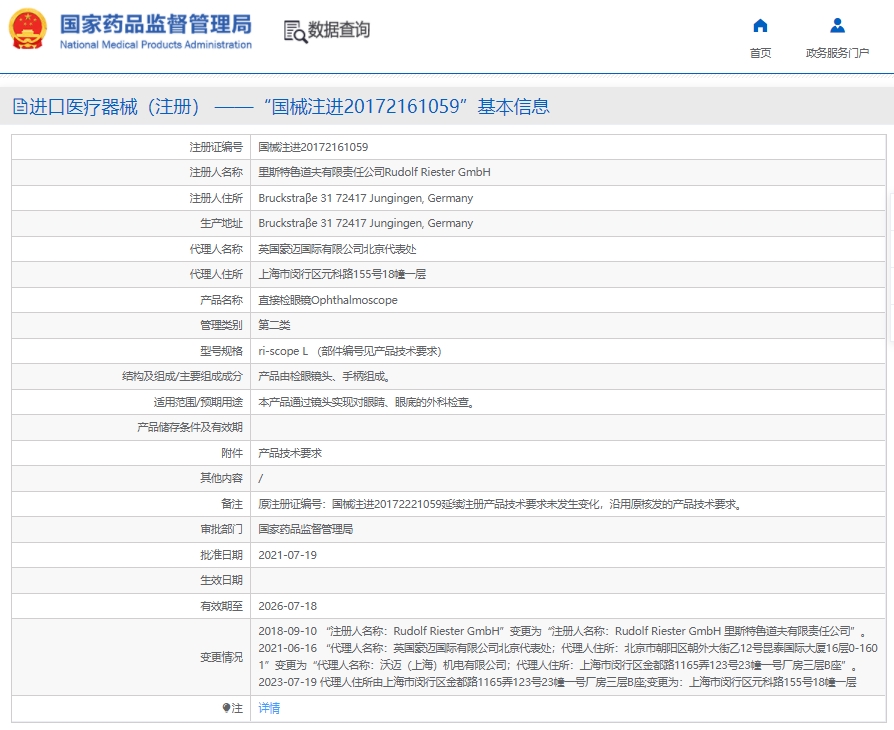894x730 pixels.
Task: Click registration number 国械注进20172161059 cell
Action: point(313,147)
